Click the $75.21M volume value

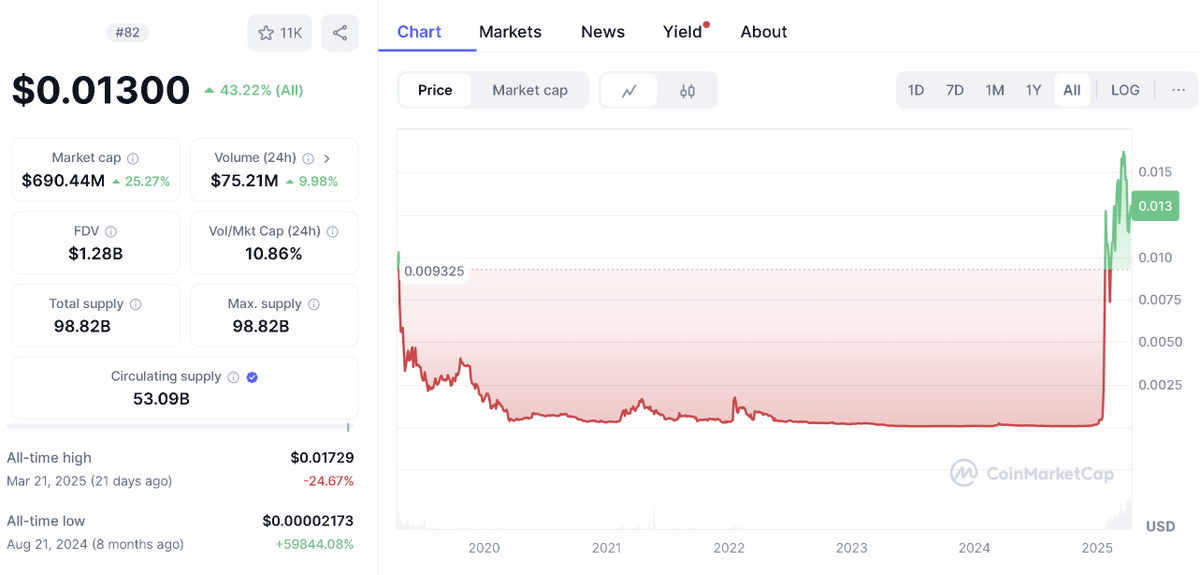pos(244,181)
